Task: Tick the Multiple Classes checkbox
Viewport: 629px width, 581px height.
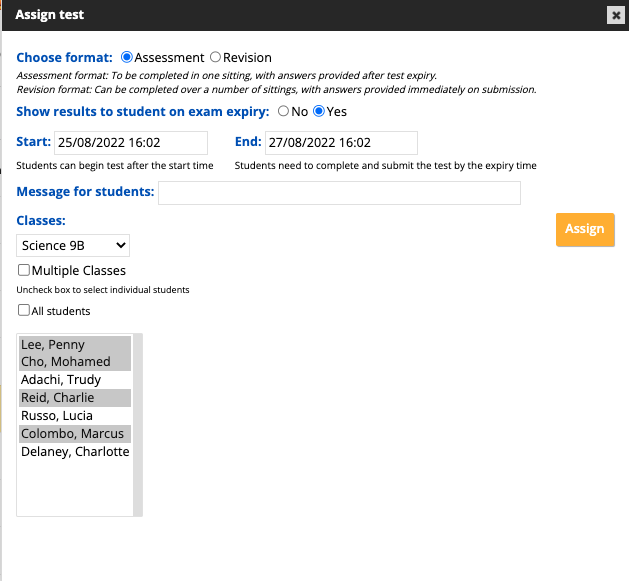Action: click(x=24, y=270)
